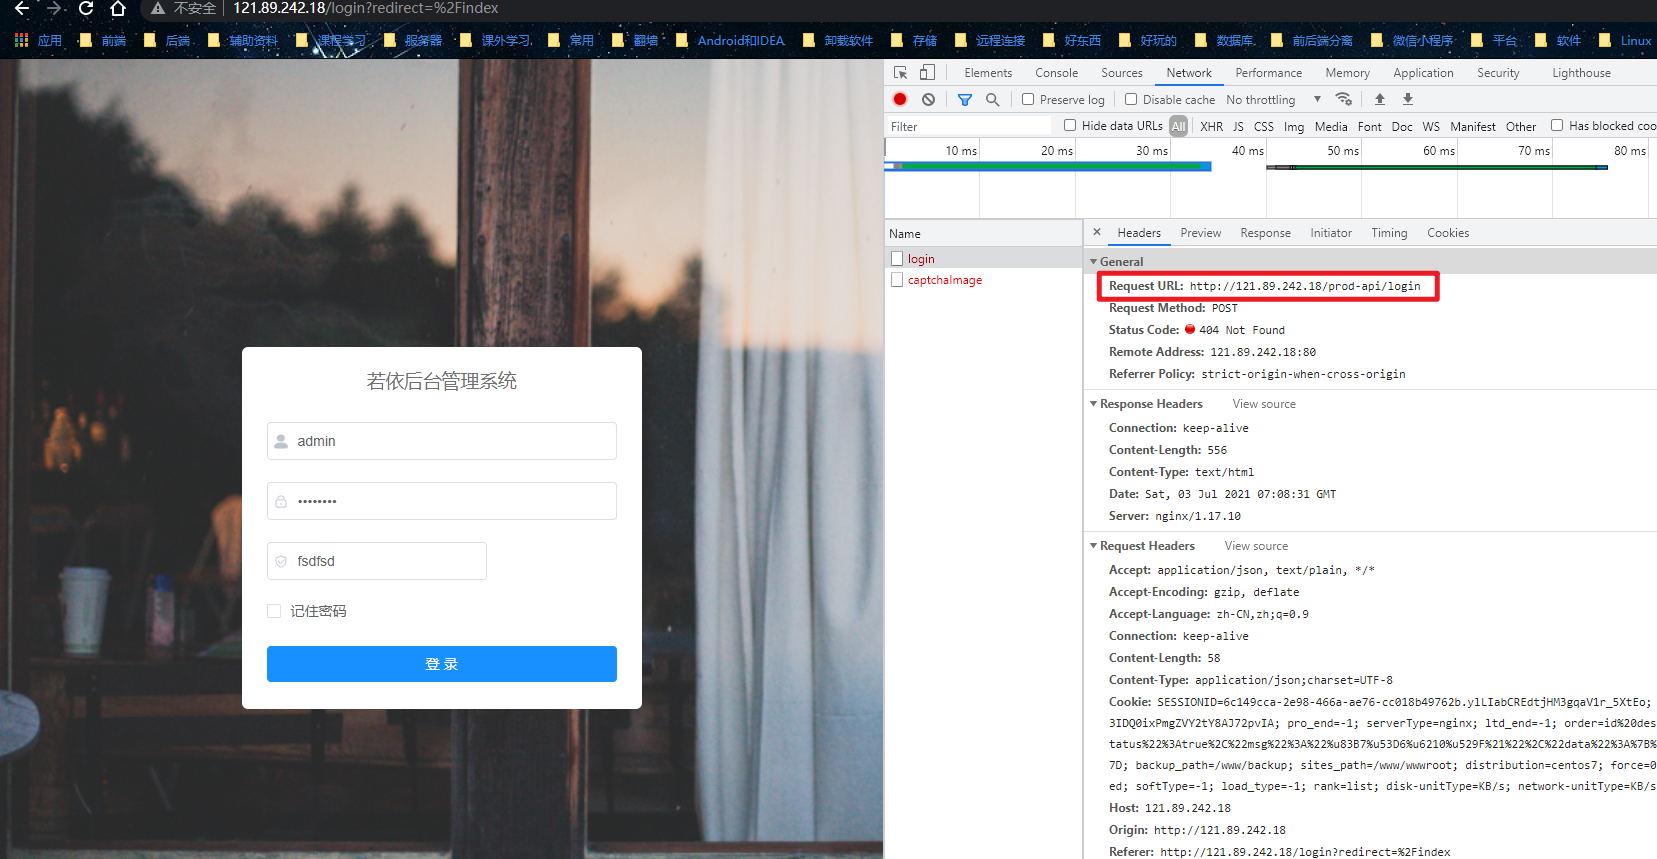
Task: Toggle the network filter funnel icon
Action: point(965,99)
